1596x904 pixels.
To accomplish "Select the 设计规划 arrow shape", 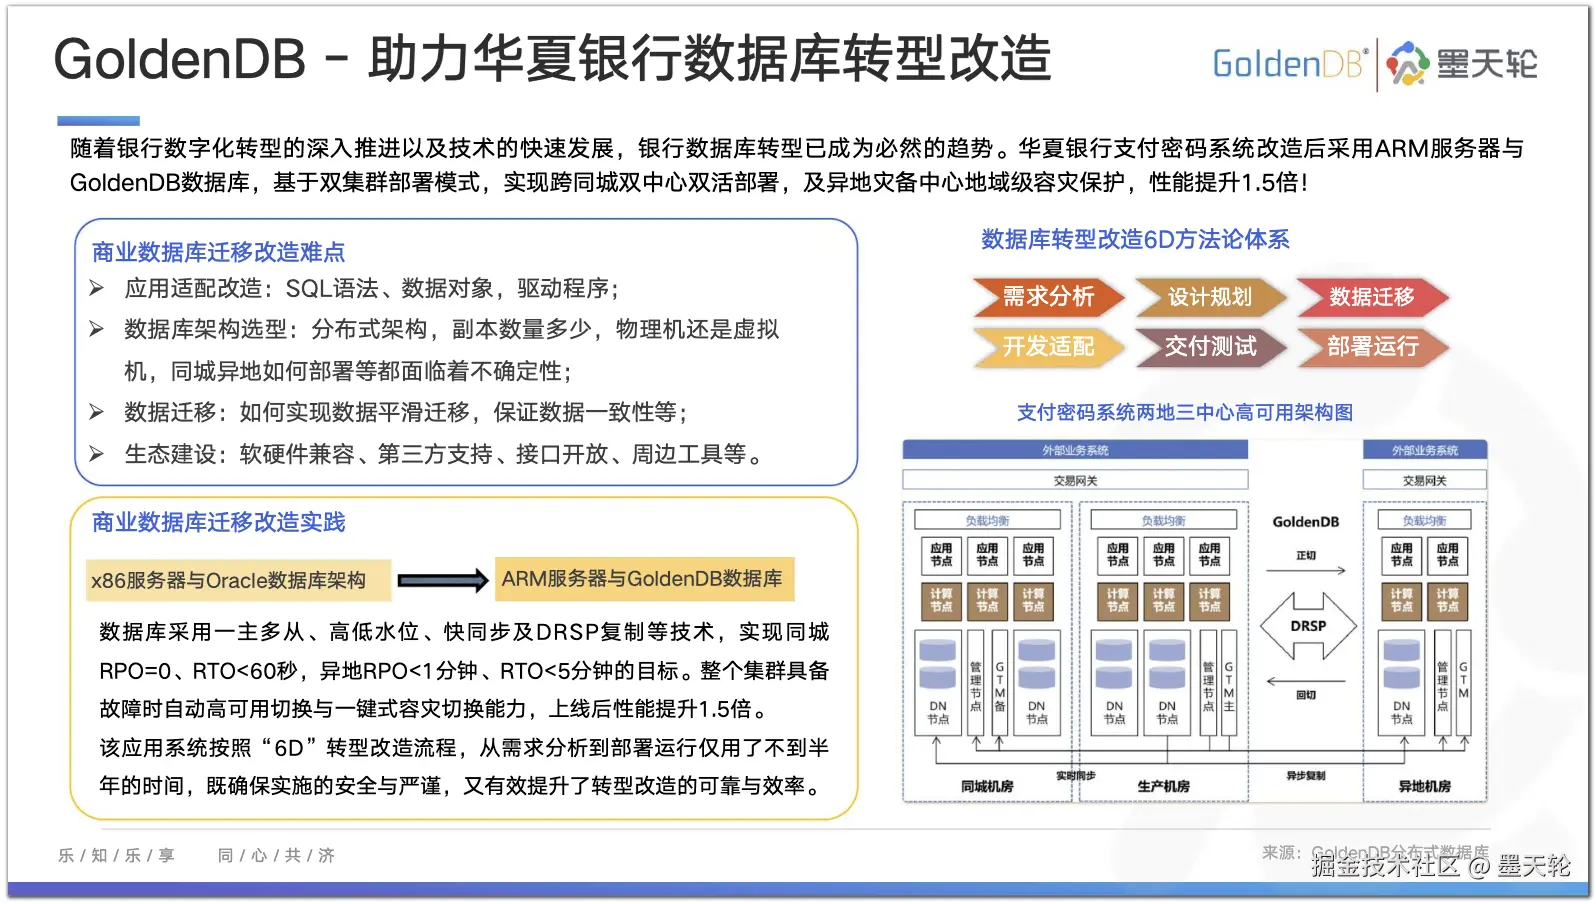I will [x=1210, y=297].
